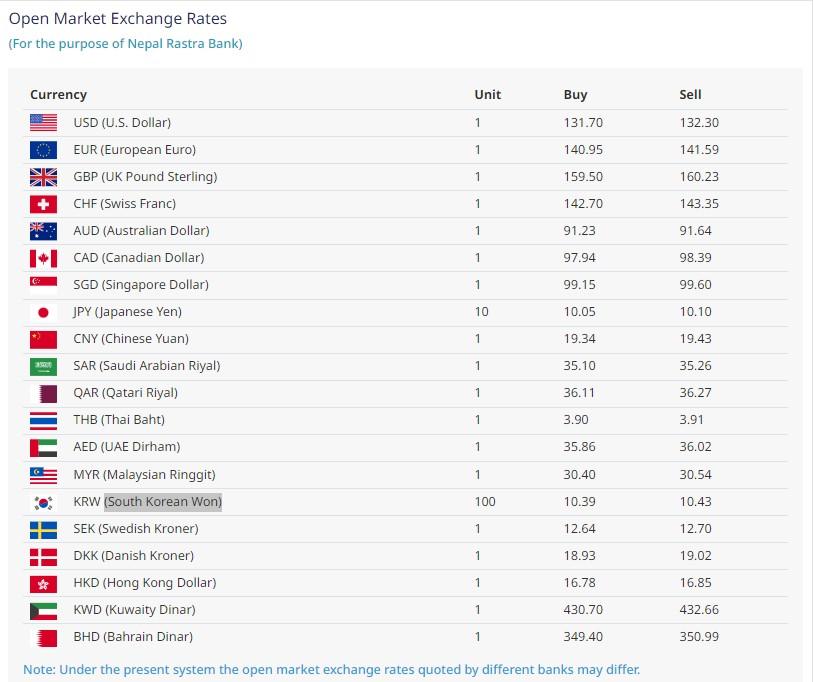This screenshot has height=682, width=813.
Task: Click the GBP sell rate 160.23
Action: (699, 177)
